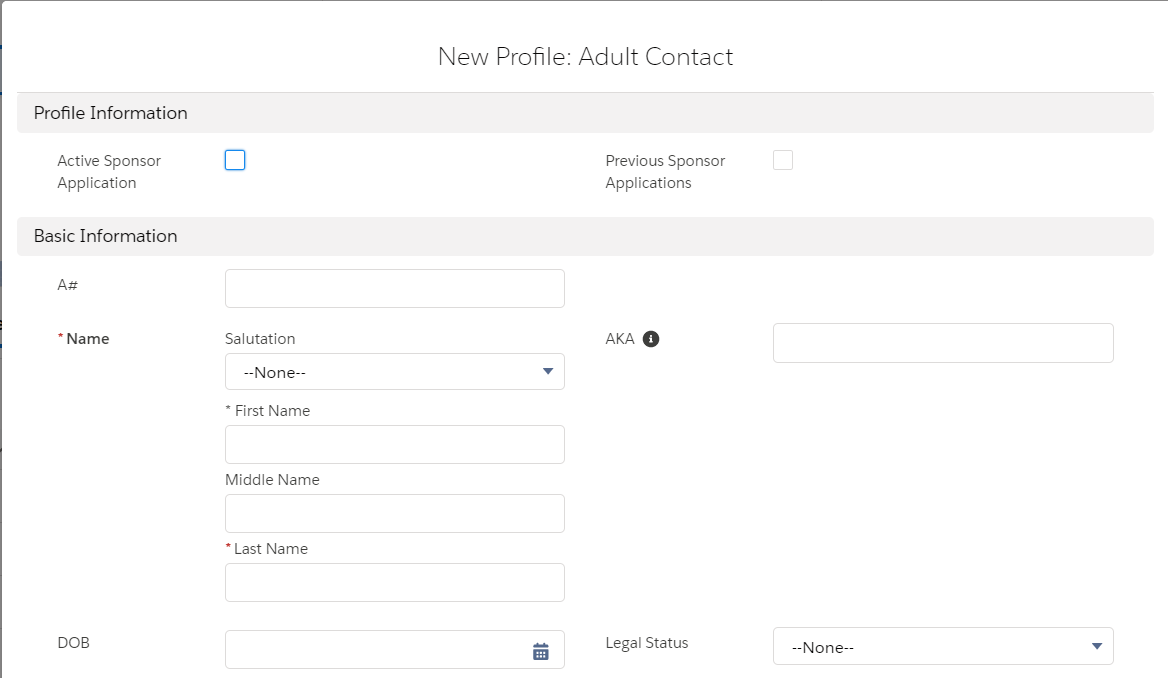This screenshot has width=1168, height=678.
Task: Enable the Active Sponsor Application checkbox
Action: [235, 160]
